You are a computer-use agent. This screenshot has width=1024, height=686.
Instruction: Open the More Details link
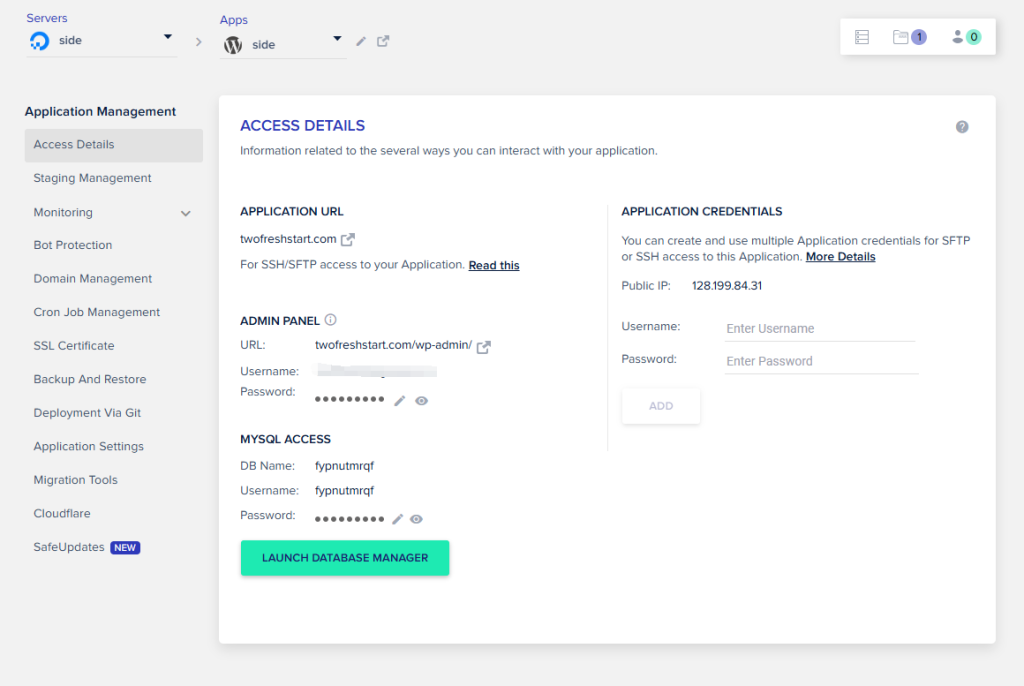coord(840,257)
